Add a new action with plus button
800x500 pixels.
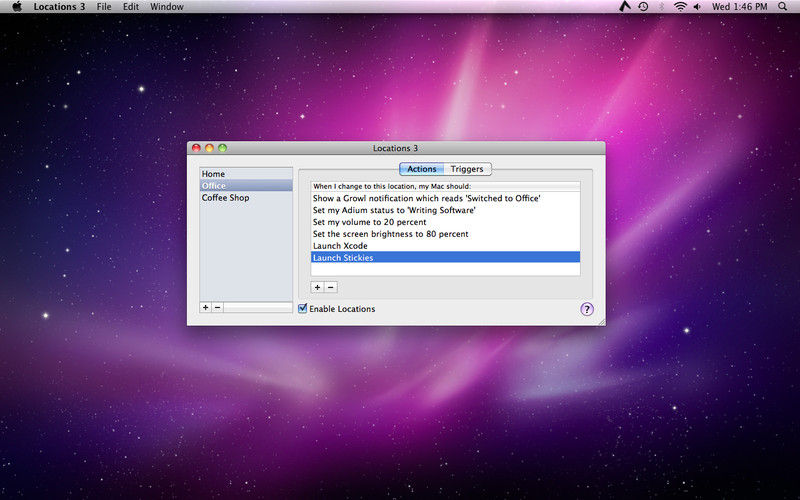click(317, 287)
